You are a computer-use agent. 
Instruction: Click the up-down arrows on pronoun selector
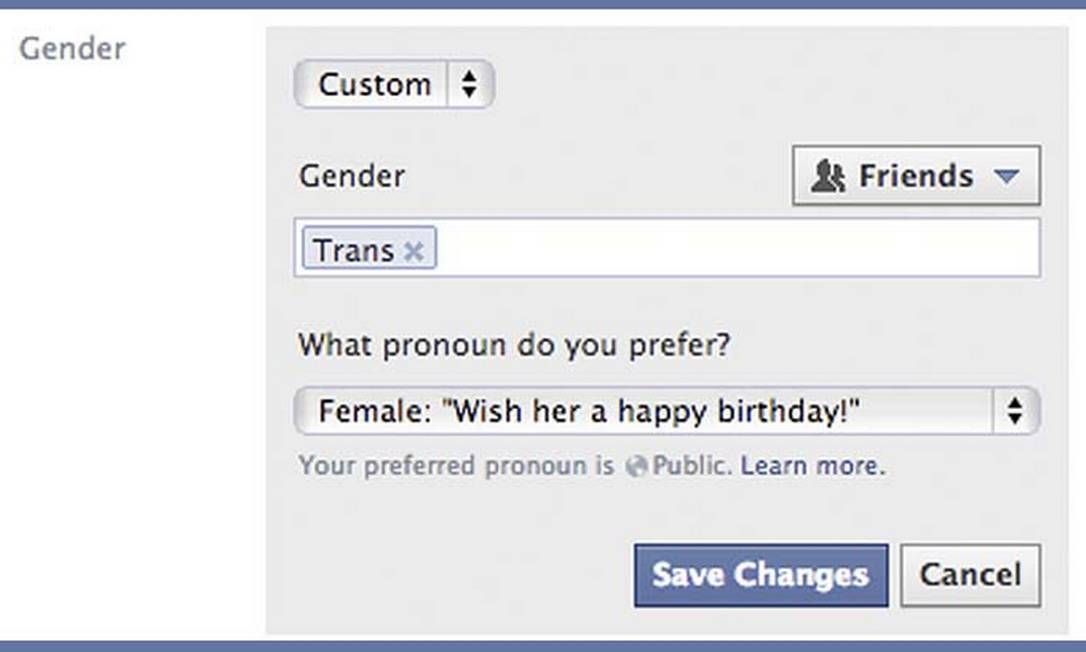(x=1014, y=411)
